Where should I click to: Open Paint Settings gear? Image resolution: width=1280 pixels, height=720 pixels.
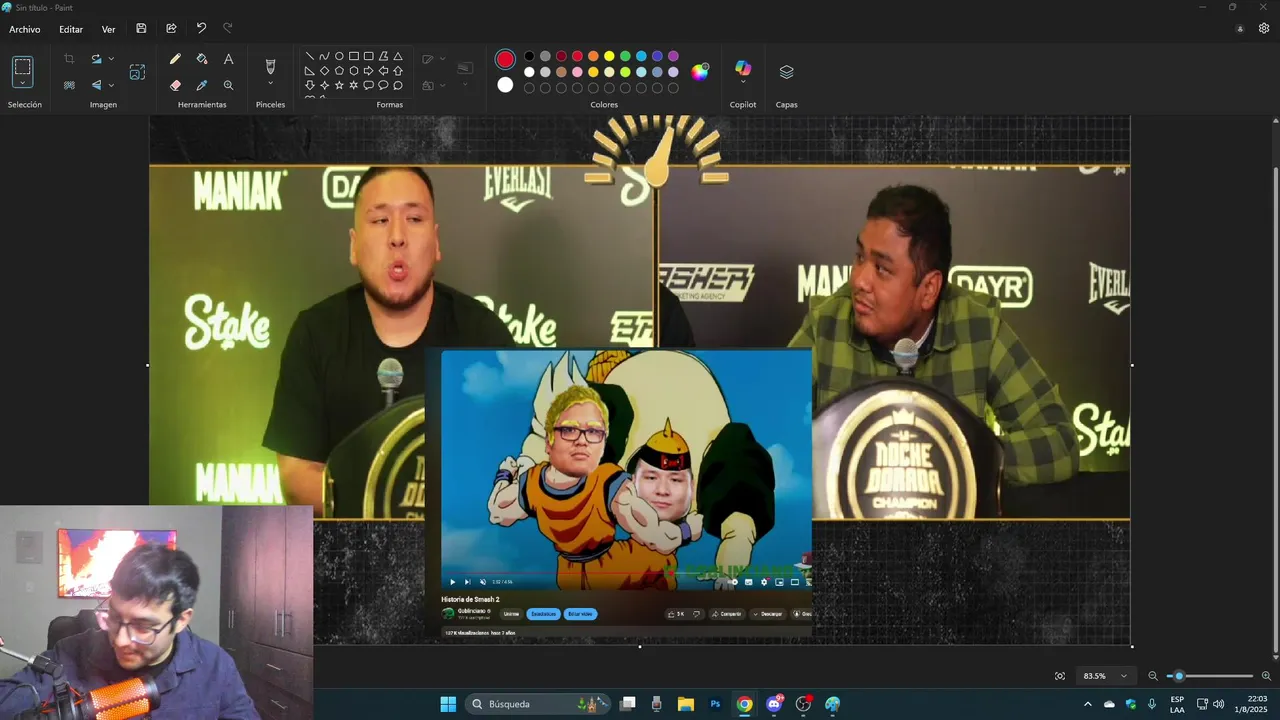click(x=1264, y=29)
